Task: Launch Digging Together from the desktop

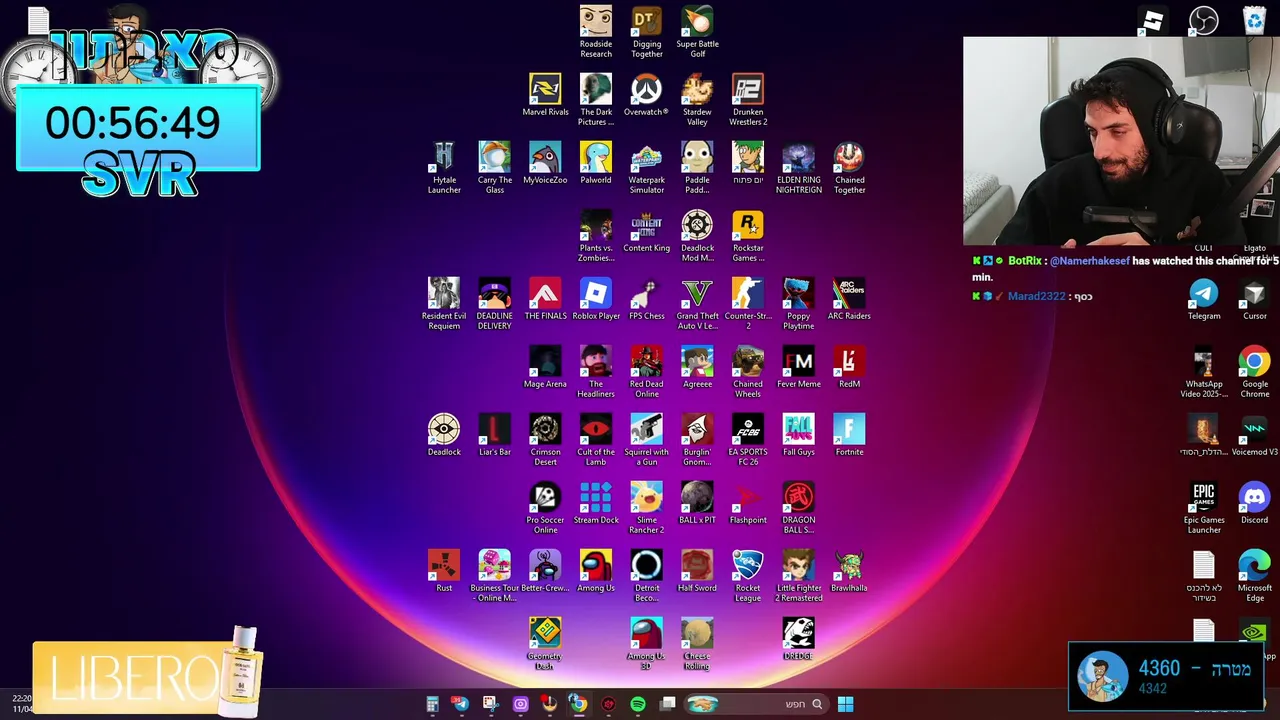Action: pyautogui.click(x=647, y=32)
